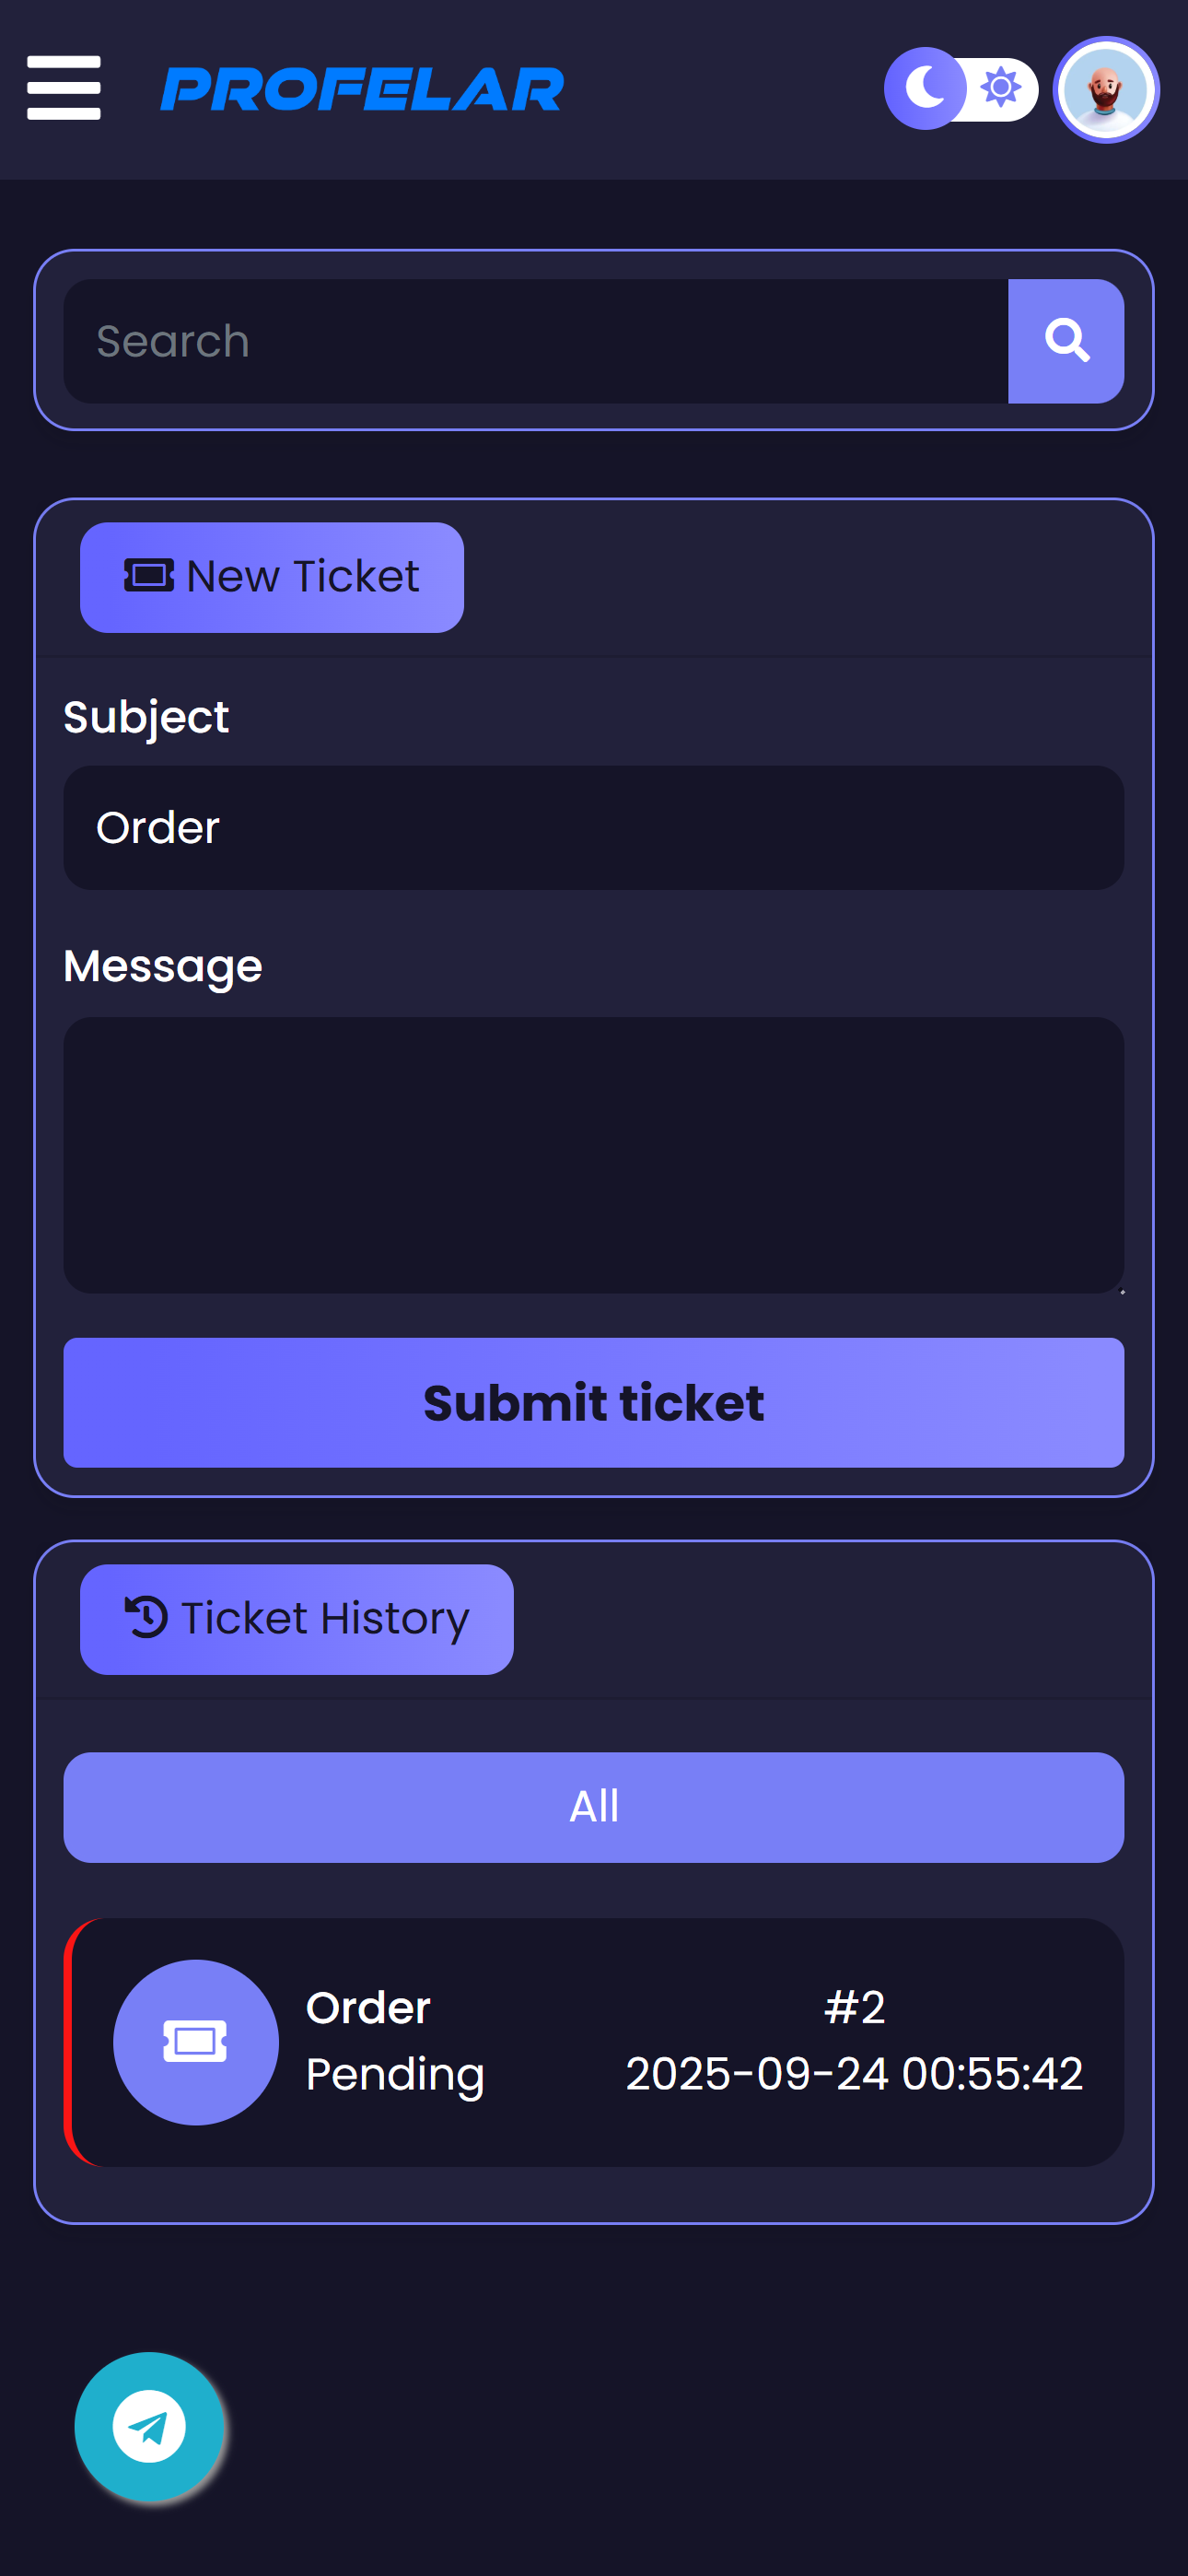Open ticket #2 number link
This screenshot has height=2576, width=1188.
point(854,2007)
